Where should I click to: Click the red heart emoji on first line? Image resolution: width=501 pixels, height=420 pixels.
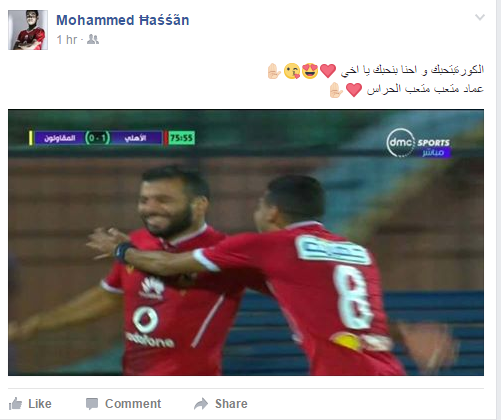click(x=328, y=71)
